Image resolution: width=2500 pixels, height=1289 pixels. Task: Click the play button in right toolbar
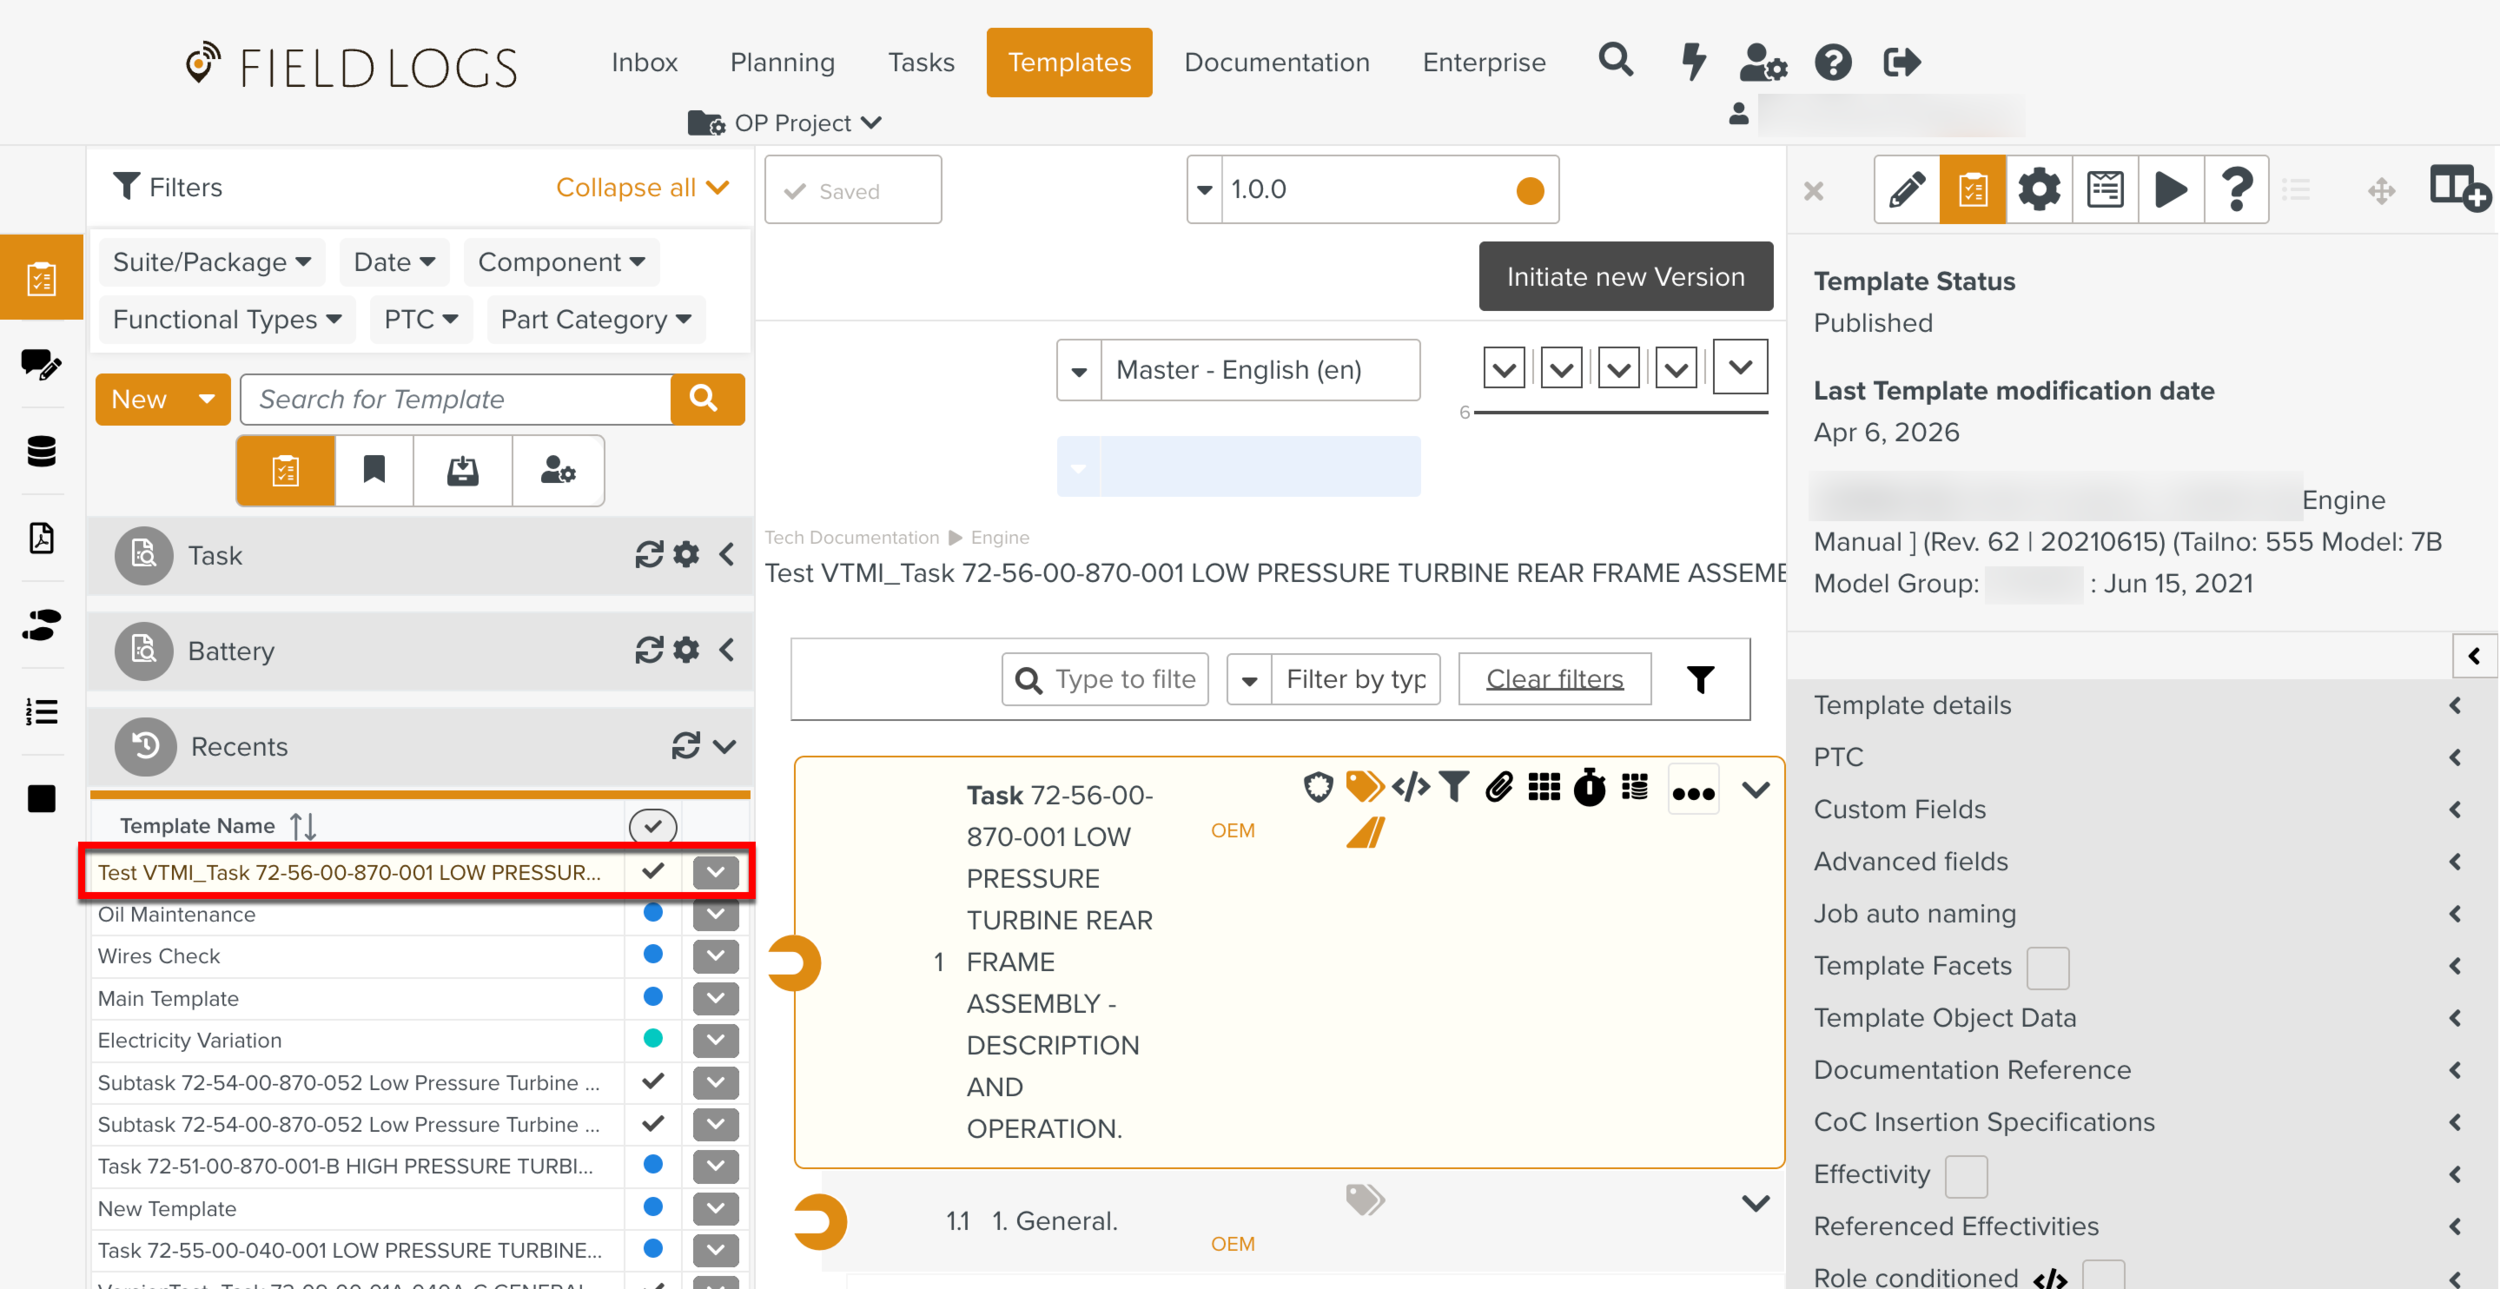tap(2170, 189)
